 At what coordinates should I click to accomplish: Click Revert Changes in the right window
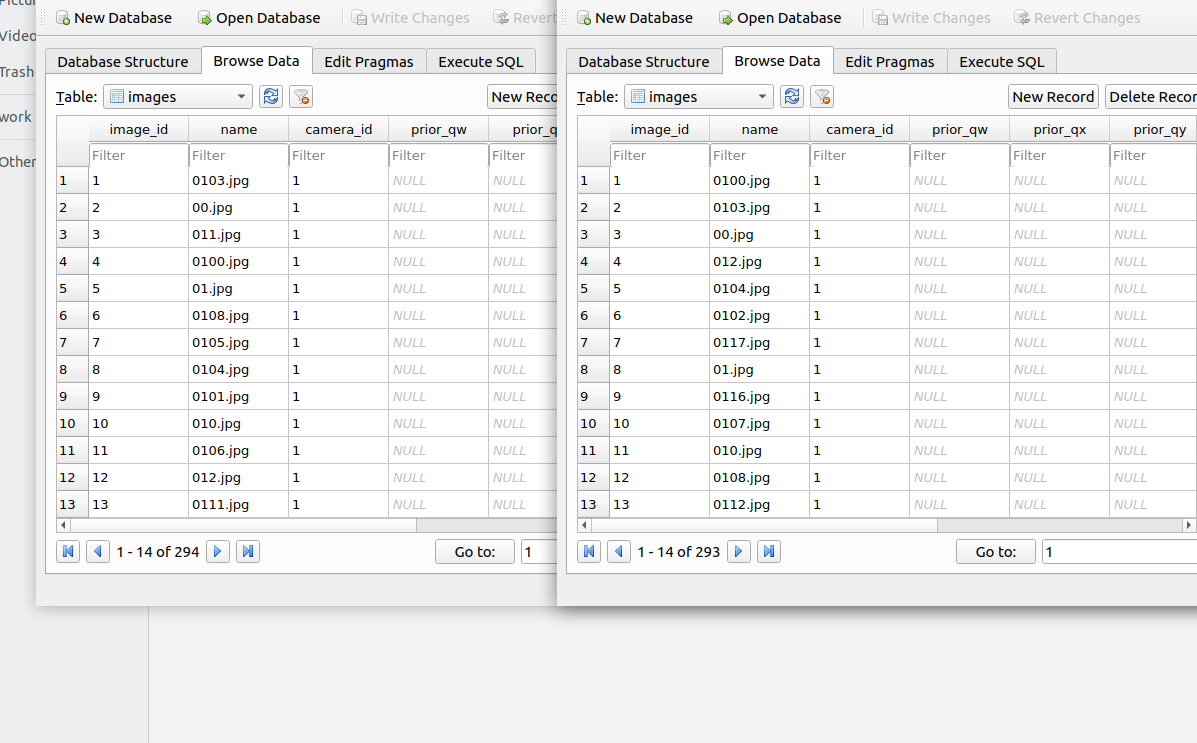point(1077,18)
